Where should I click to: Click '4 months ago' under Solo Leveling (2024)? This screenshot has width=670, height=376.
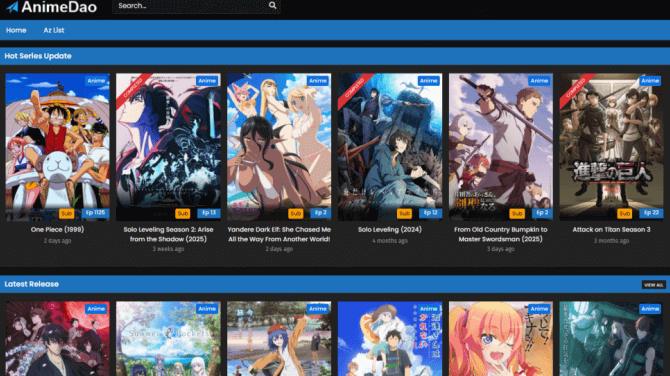pyautogui.click(x=390, y=241)
